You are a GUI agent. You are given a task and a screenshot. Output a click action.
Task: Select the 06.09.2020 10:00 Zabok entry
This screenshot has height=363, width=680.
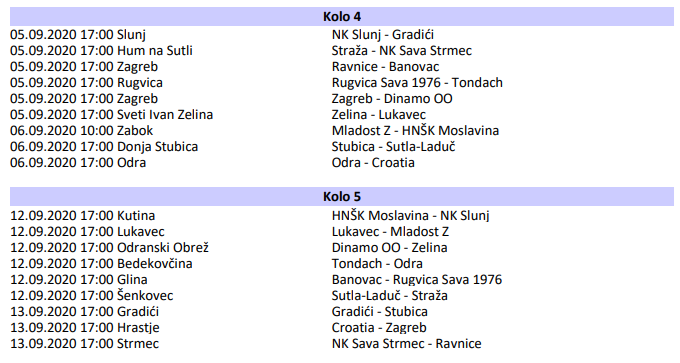82,131
